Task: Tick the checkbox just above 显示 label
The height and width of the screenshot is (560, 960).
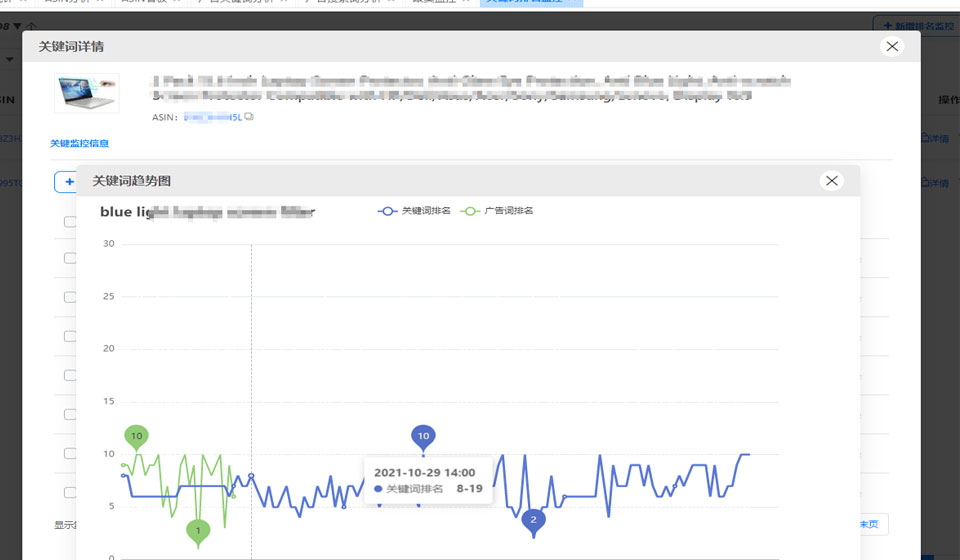Action: pyautogui.click(x=70, y=493)
